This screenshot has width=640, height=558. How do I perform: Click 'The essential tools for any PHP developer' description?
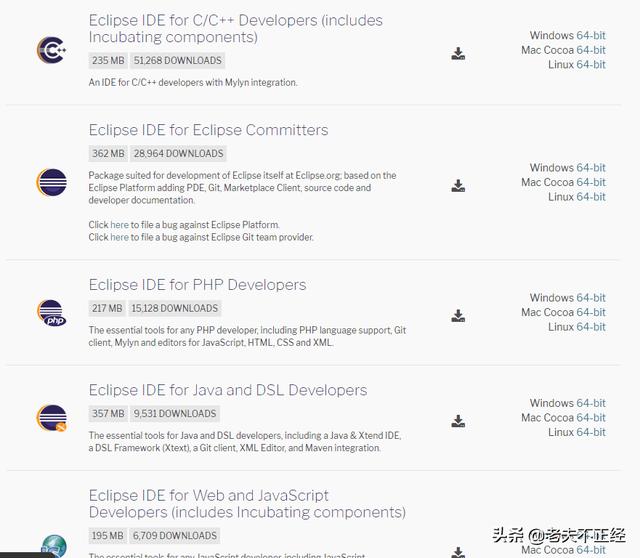(x=247, y=336)
